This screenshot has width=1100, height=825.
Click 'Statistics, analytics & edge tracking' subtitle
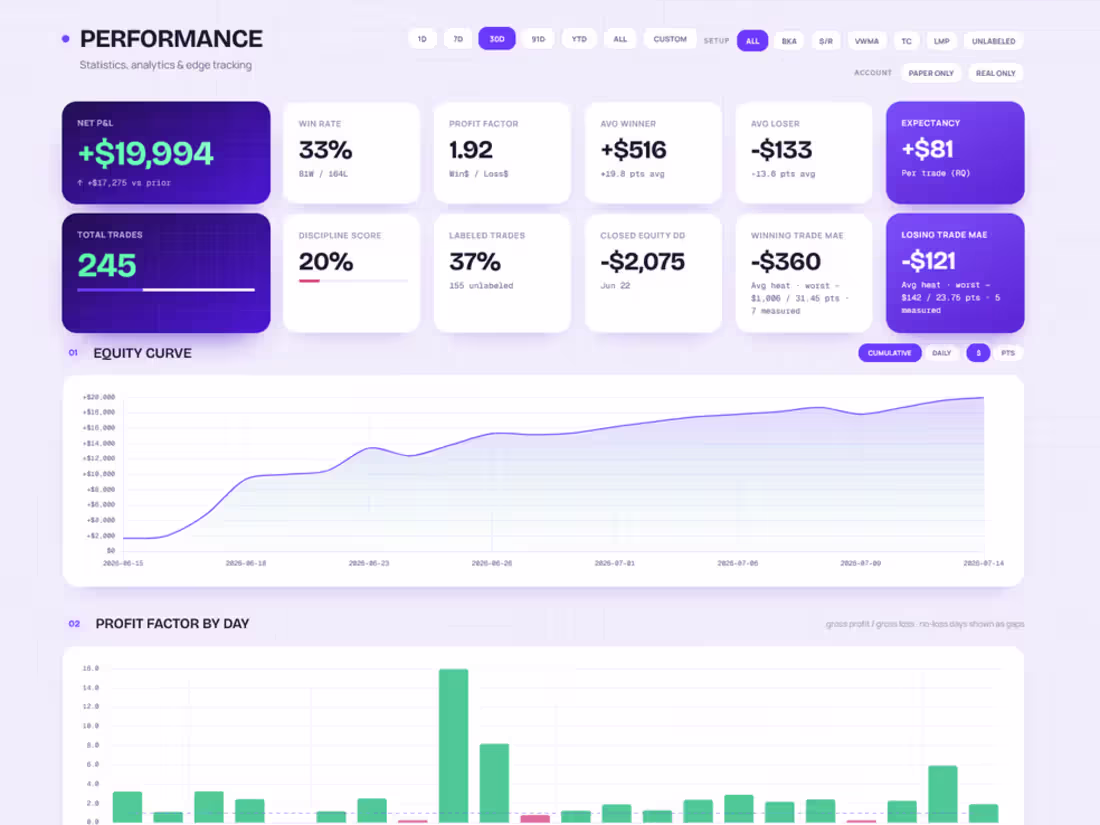click(x=166, y=65)
